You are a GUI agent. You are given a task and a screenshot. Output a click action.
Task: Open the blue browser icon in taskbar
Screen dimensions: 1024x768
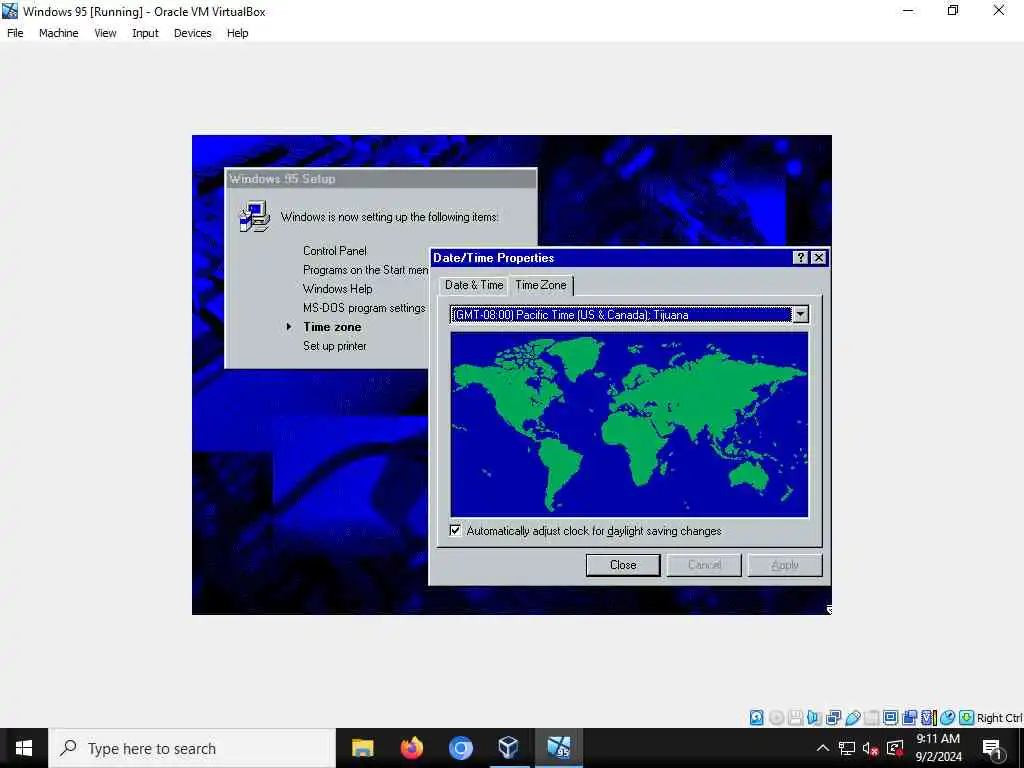click(x=460, y=748)
